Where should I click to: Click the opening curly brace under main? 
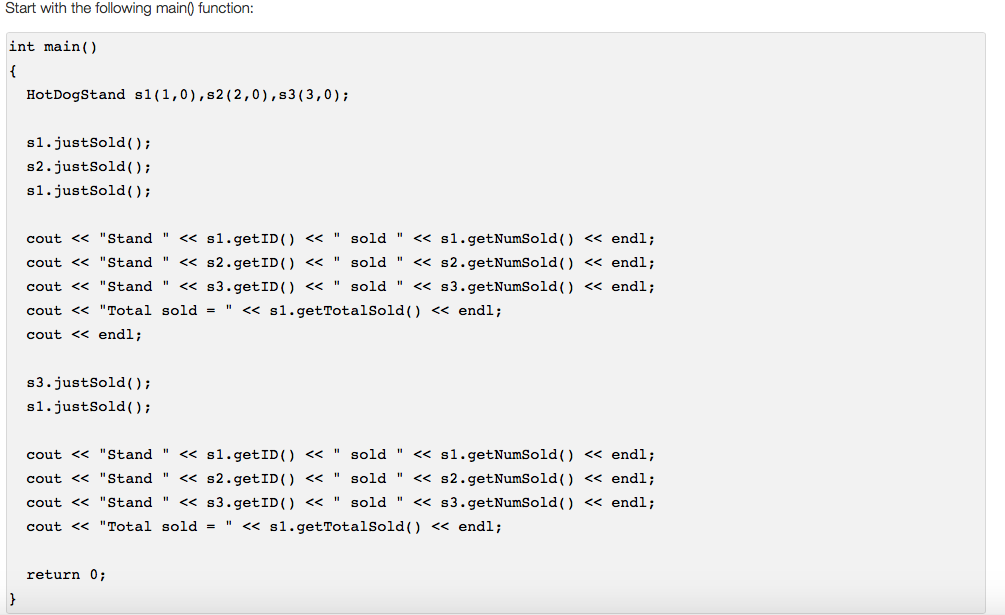(x=13, y=71)
